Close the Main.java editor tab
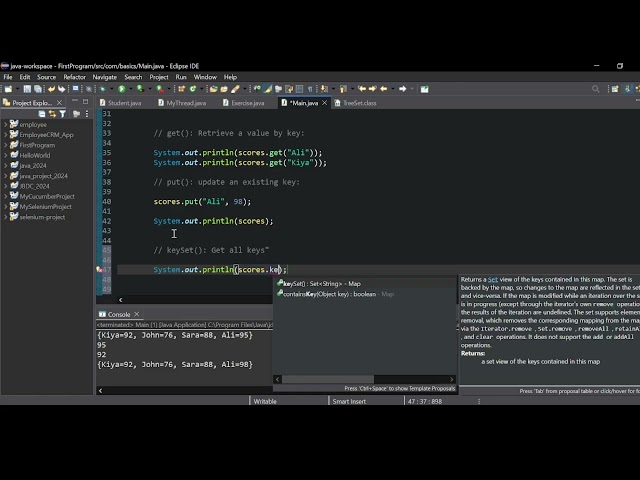The height and width of the screenshot is (480, 640). [324, 103]
